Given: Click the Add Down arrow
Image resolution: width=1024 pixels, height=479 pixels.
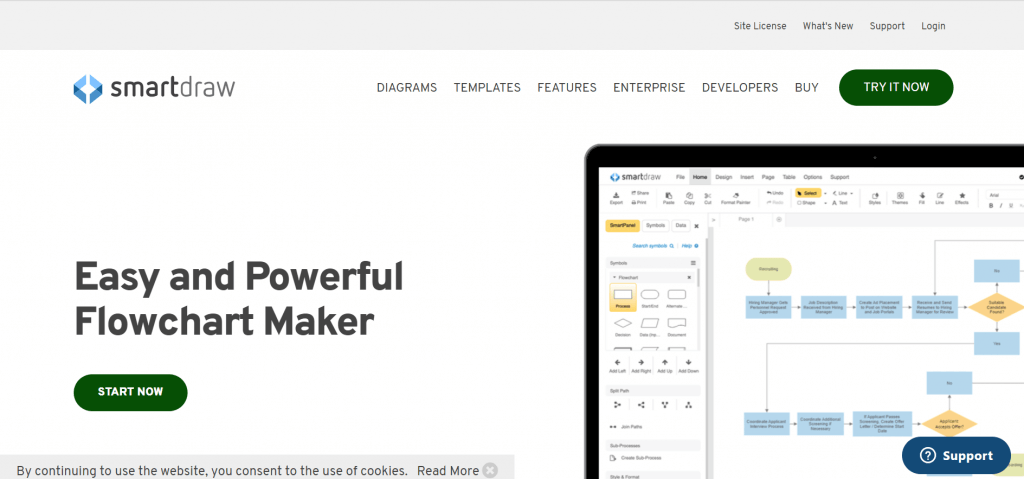Looking at the screenshot, I should [688, 362].
